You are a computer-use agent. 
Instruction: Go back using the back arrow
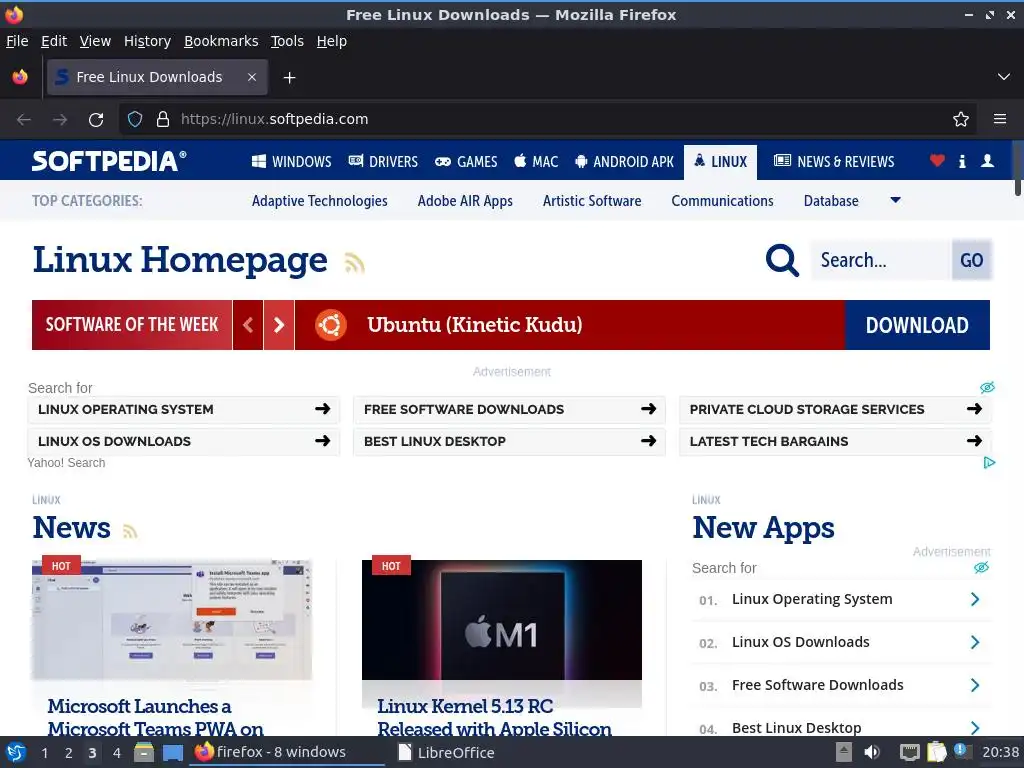click(24, 120)
